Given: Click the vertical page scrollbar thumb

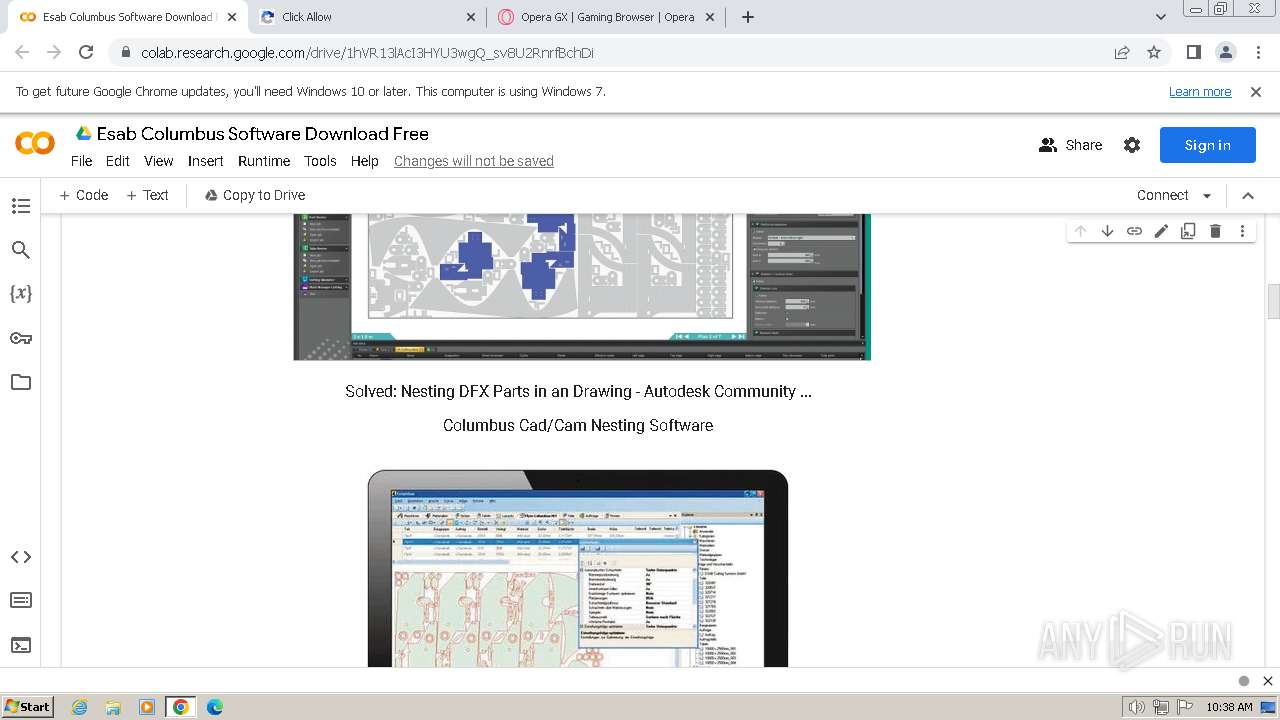Looking at the screenshot, I should 1273,301.
